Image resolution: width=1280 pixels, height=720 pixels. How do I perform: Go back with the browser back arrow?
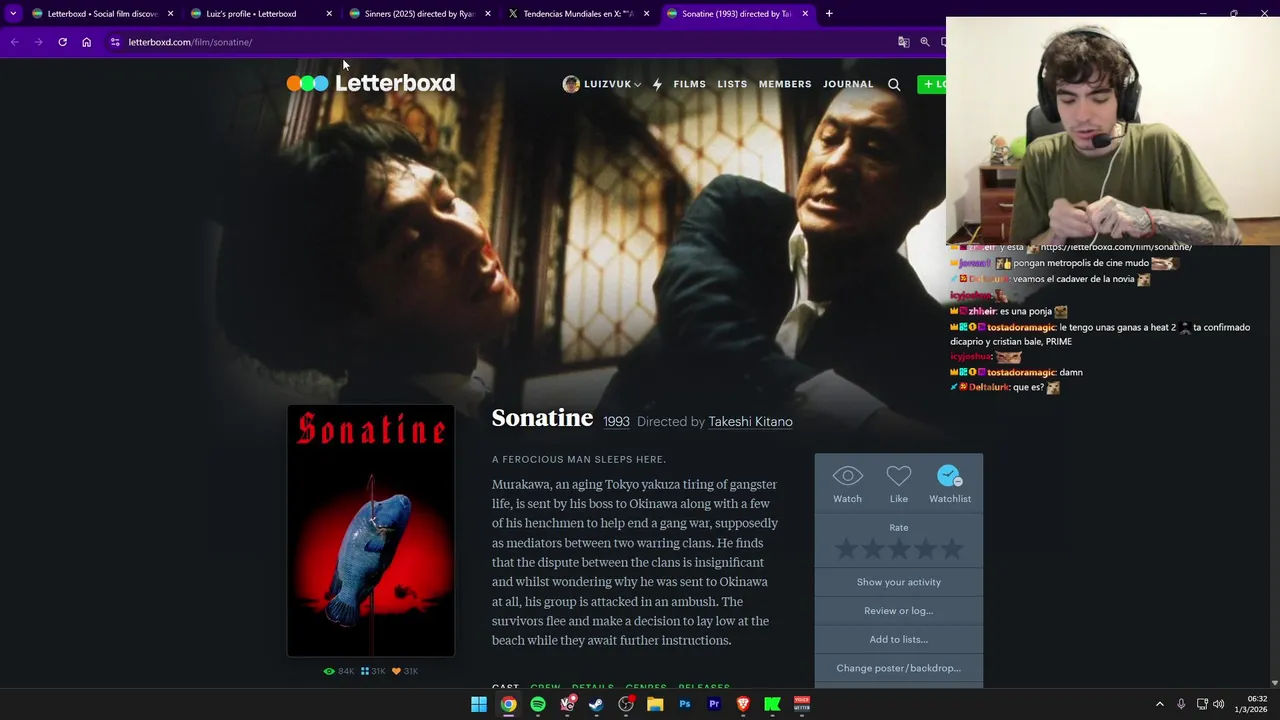pyautogui.click(x=14, y=42)
